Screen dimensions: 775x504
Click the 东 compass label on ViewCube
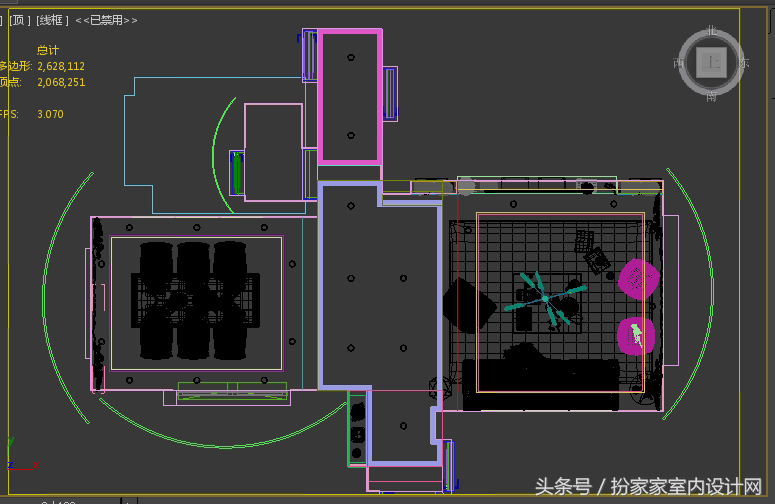744,63
